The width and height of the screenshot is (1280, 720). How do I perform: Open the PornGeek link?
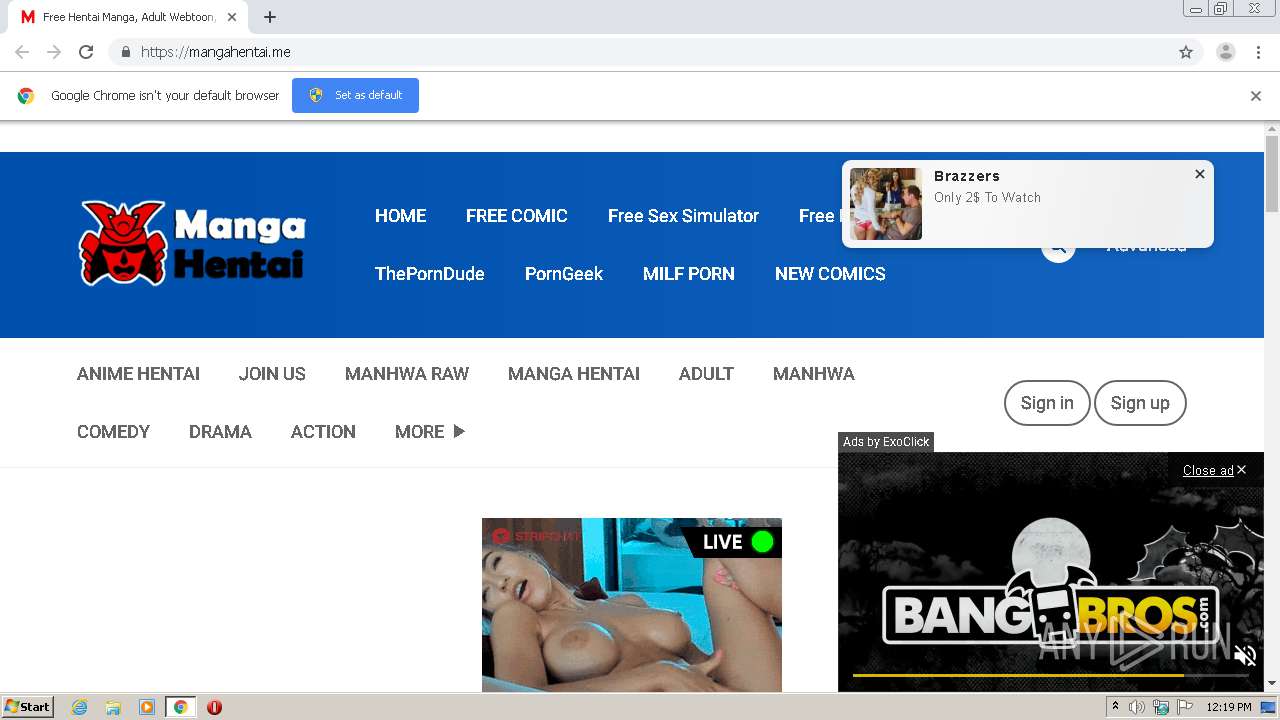click(564, 274)
